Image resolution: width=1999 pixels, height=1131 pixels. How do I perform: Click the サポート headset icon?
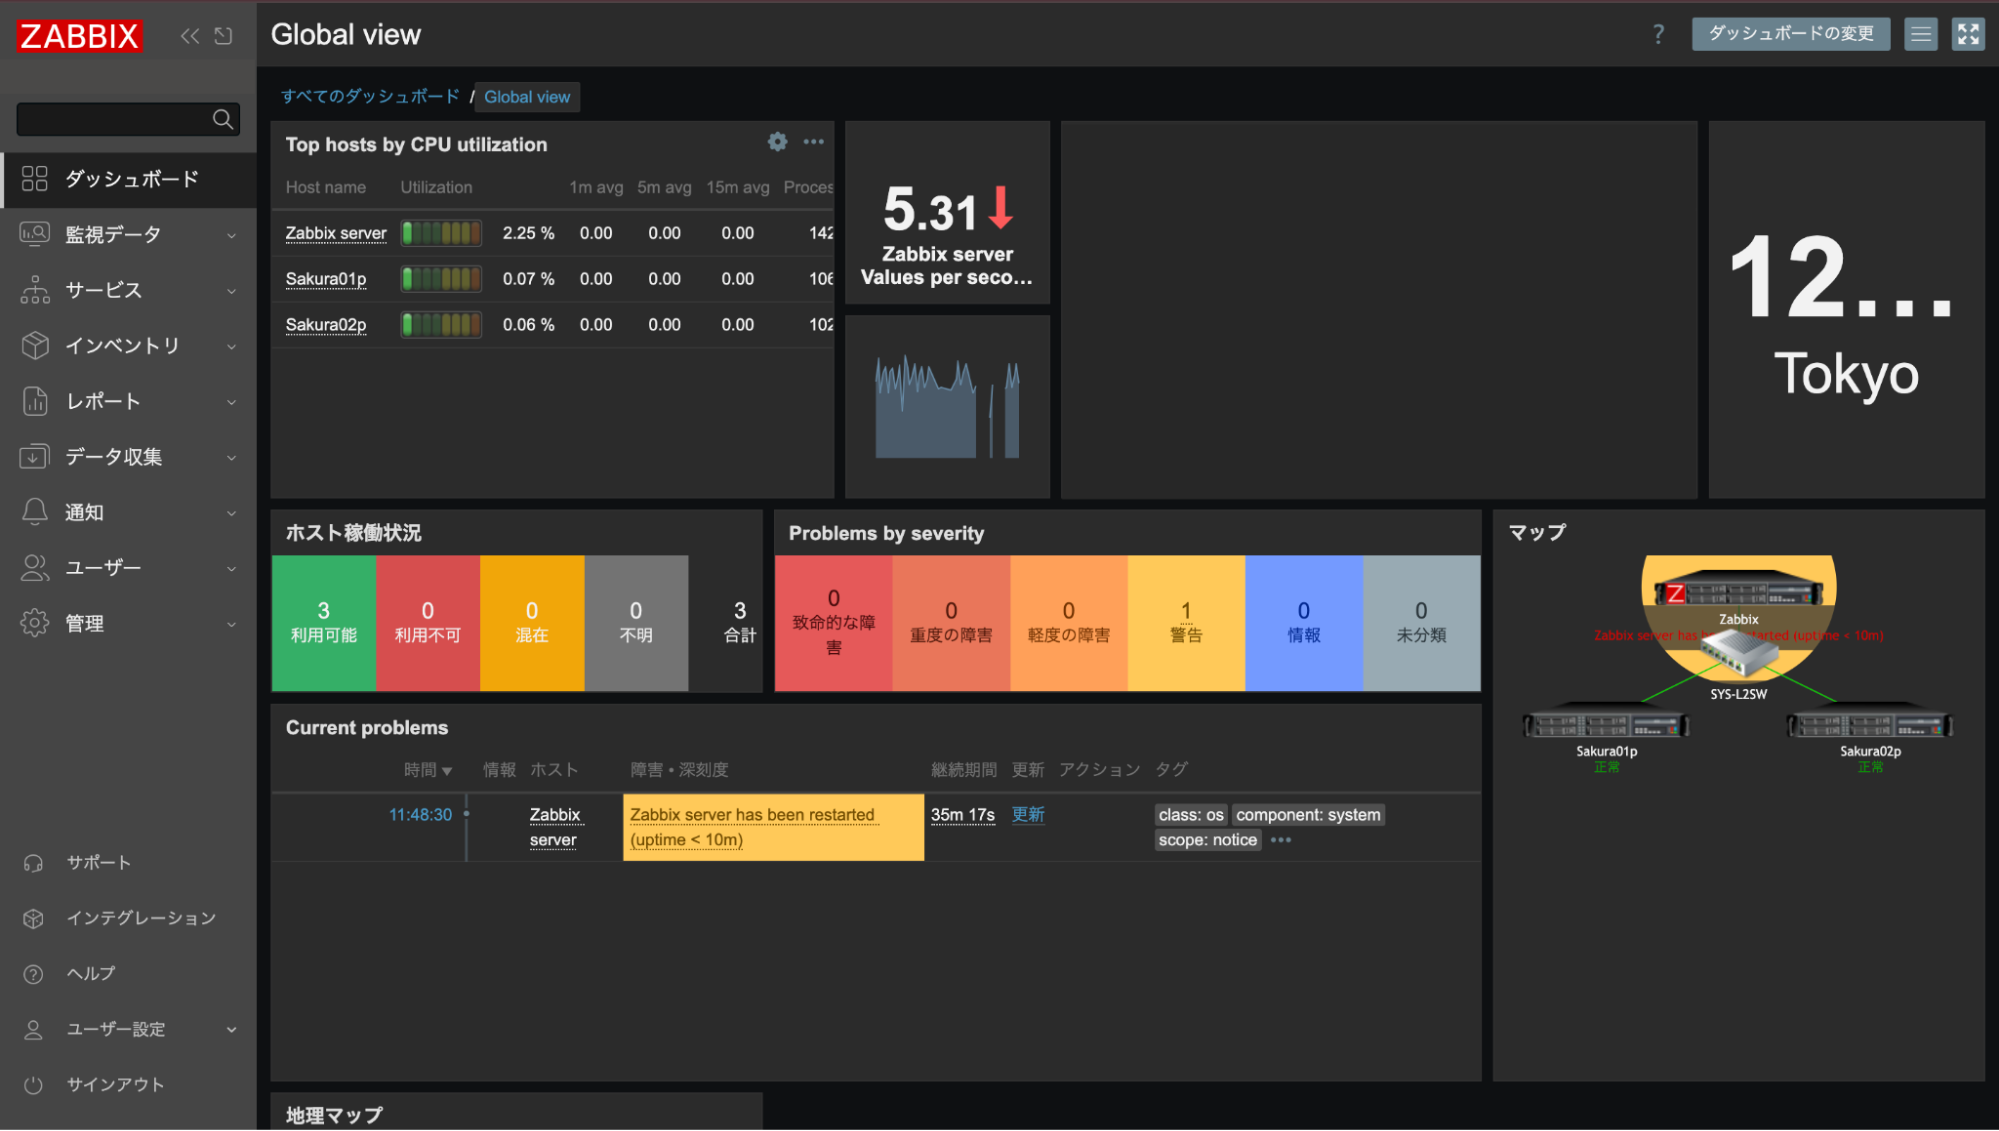33,863
